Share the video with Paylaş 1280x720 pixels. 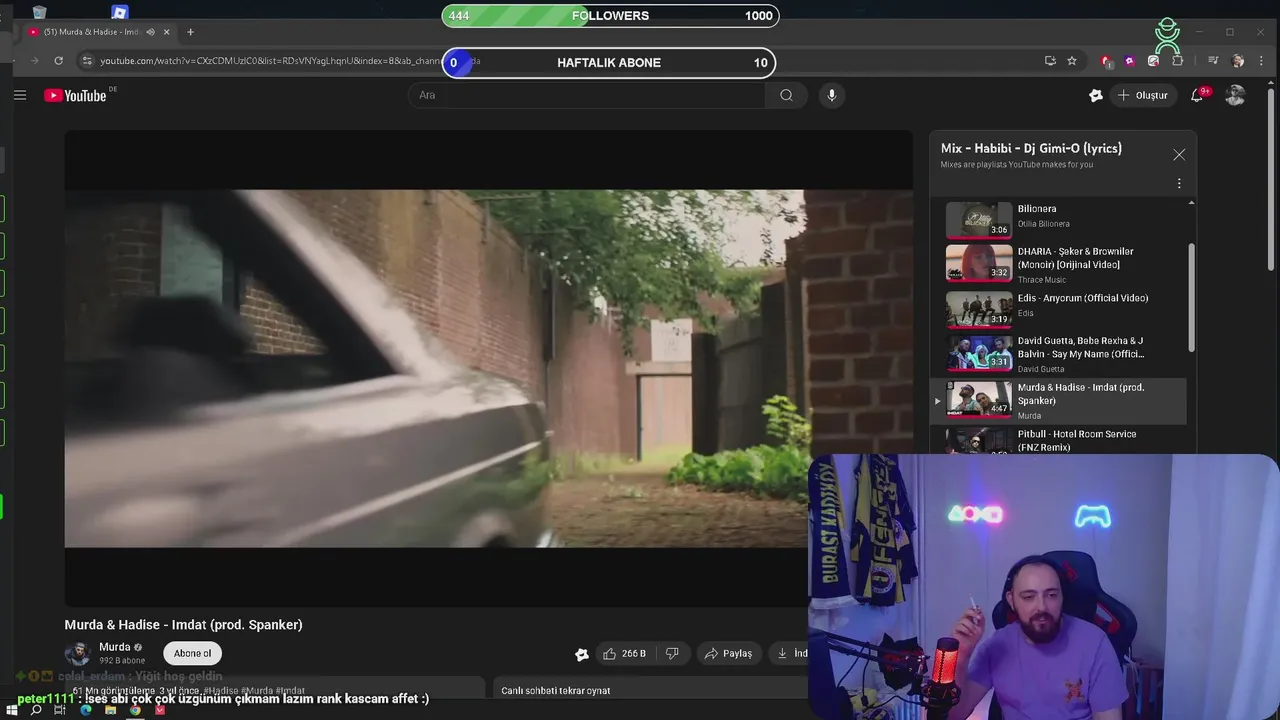click(x=728, y=653)
